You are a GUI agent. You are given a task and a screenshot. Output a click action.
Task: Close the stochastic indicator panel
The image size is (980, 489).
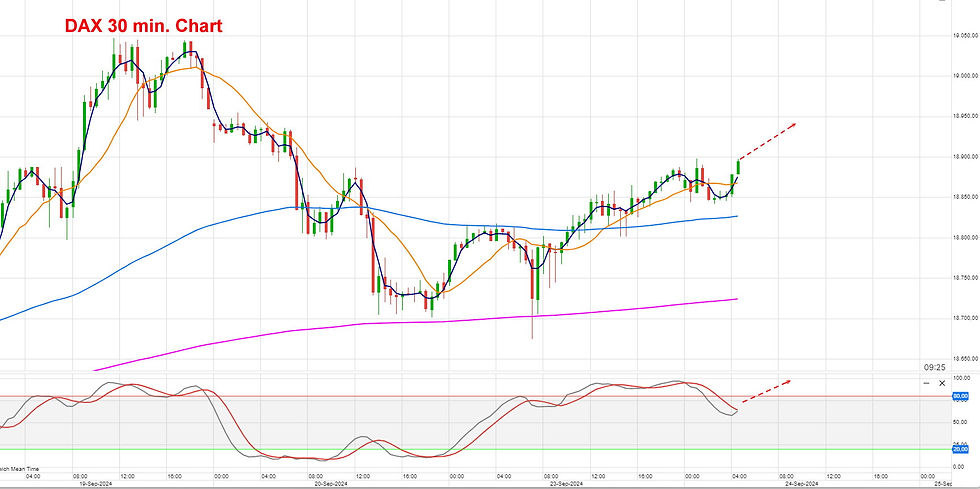[x=942, y=383]
